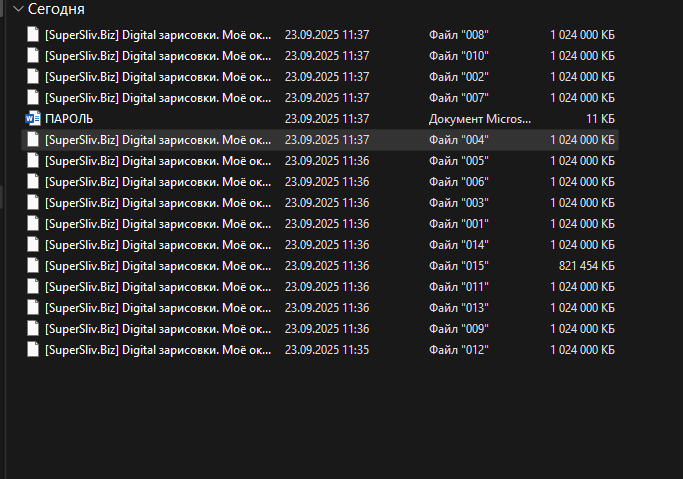The image size is (683, 479).
Task: Click the type cell Файл "003"
Action: [459, 203]
